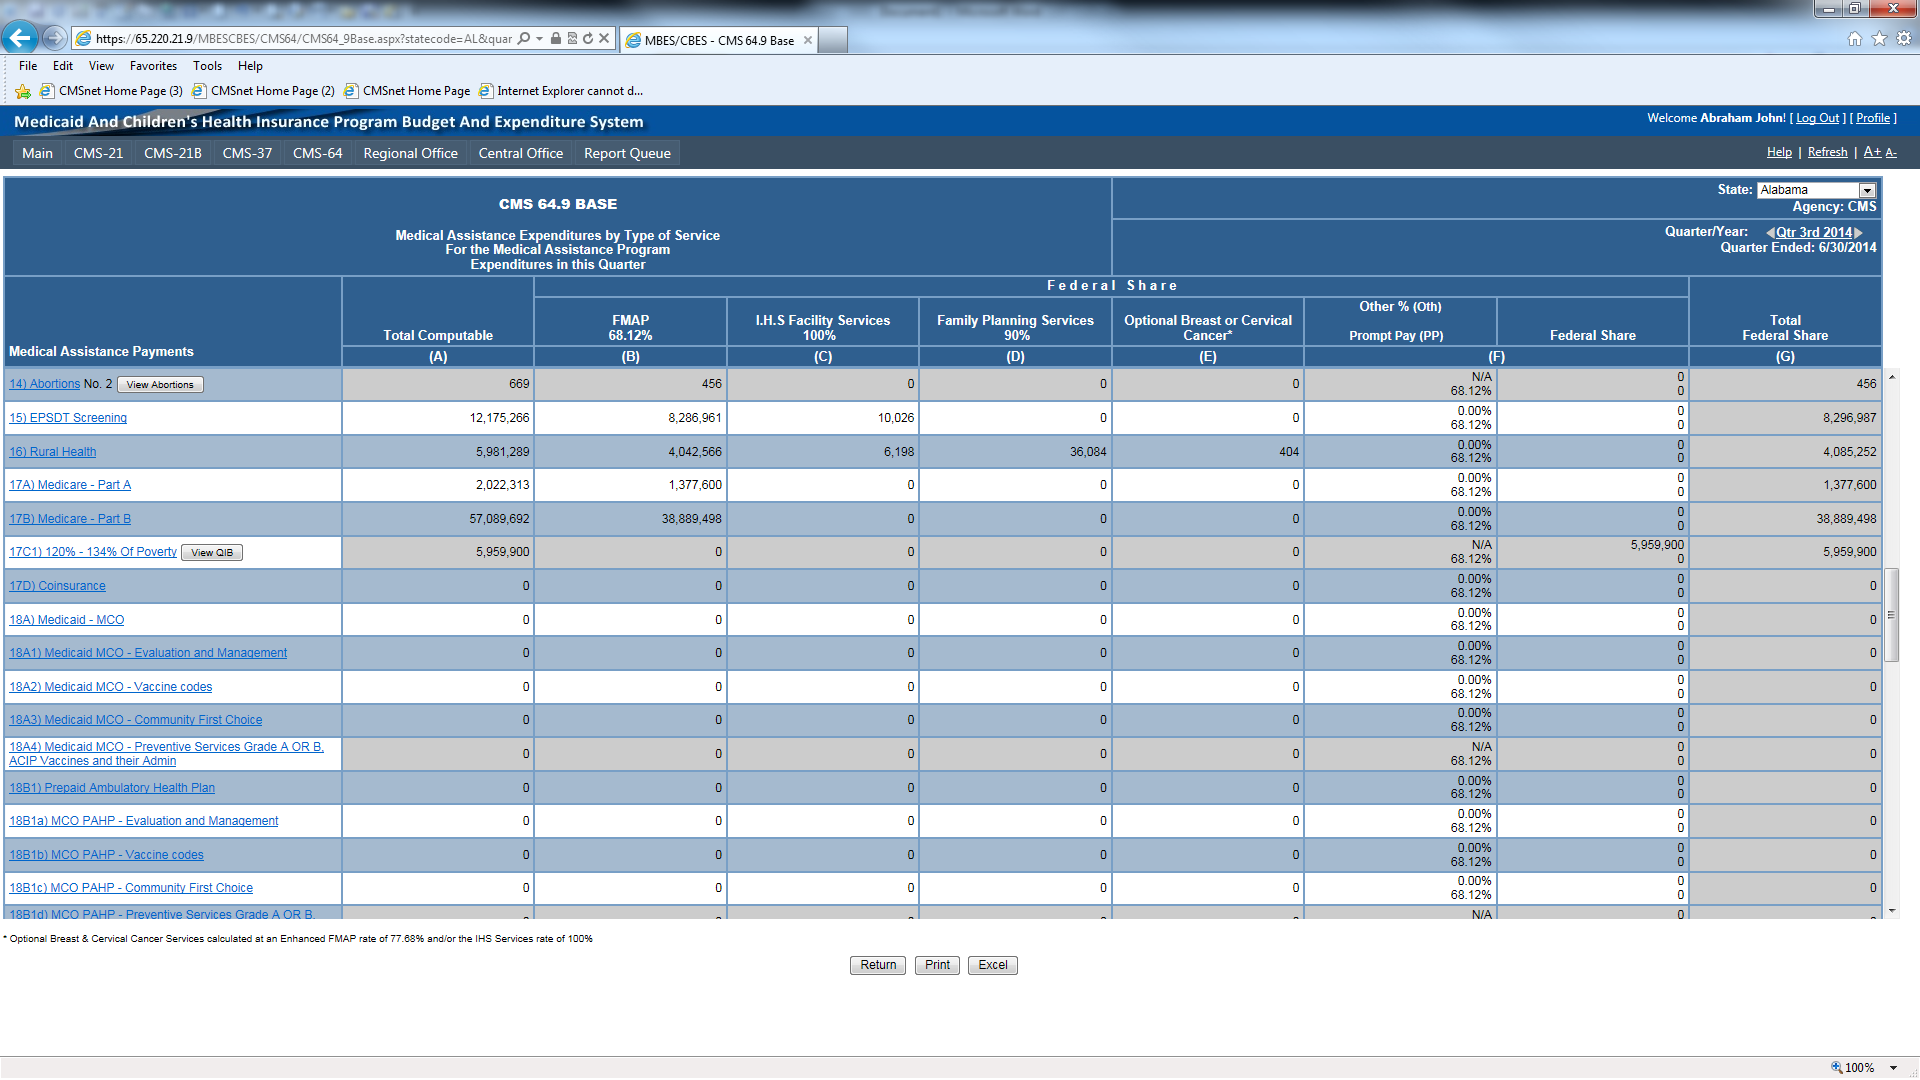Click the Add to Favorites bar star icon
The width and height of the screenshot is (1920, 1080).
pos(23,91)
